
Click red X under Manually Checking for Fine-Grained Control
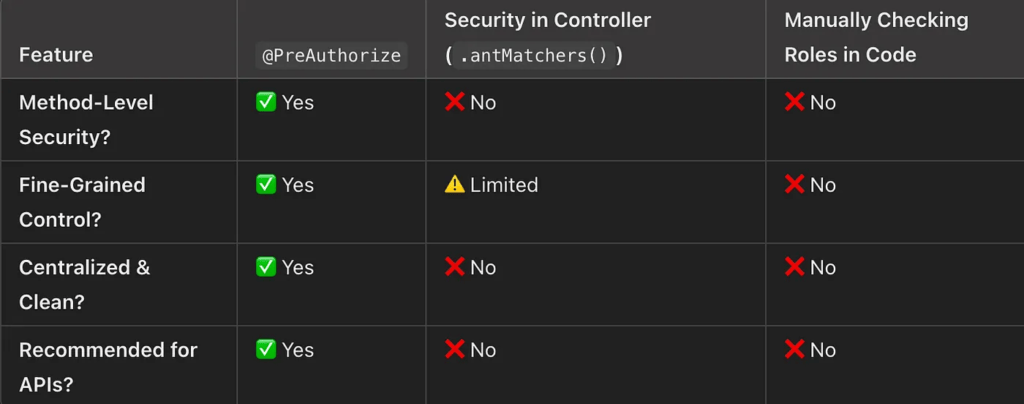click(795, 184)
